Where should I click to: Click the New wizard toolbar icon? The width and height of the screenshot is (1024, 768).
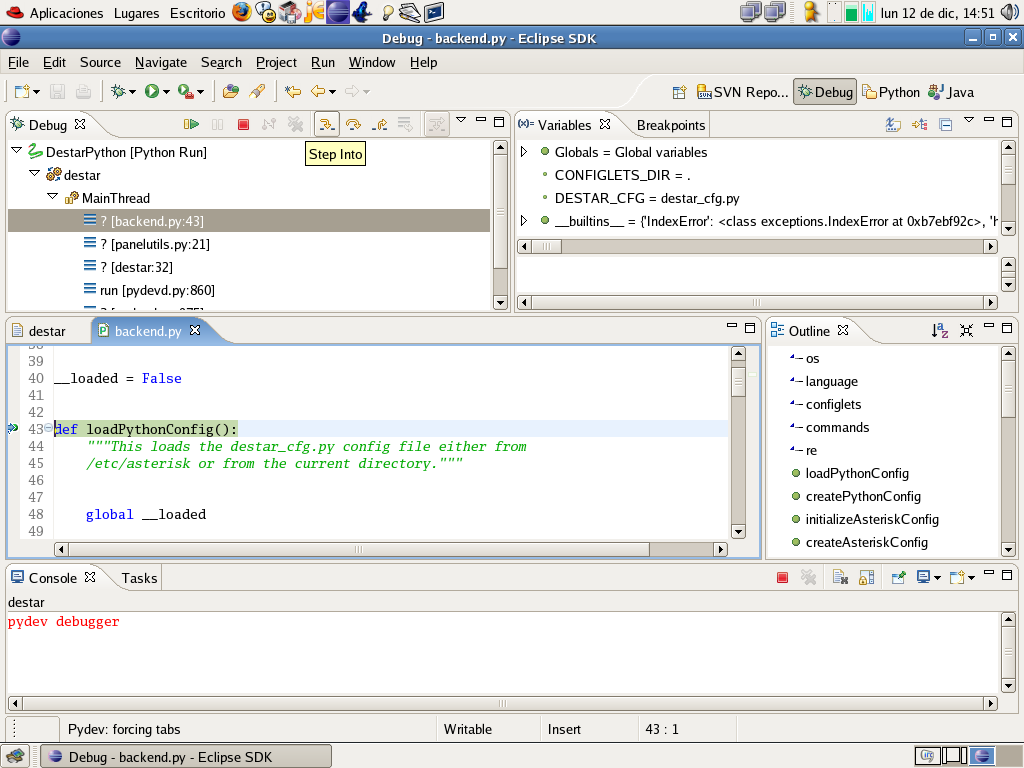pyautogui.click(x=22, y=91)
